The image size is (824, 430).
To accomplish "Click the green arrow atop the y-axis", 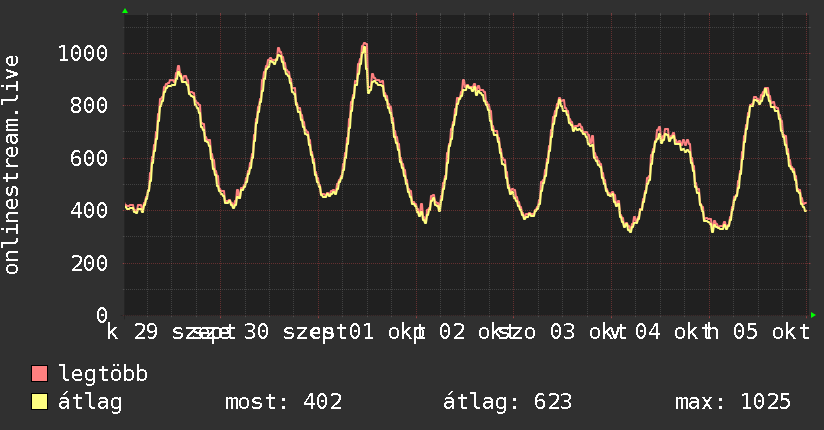I will point(125,11).
